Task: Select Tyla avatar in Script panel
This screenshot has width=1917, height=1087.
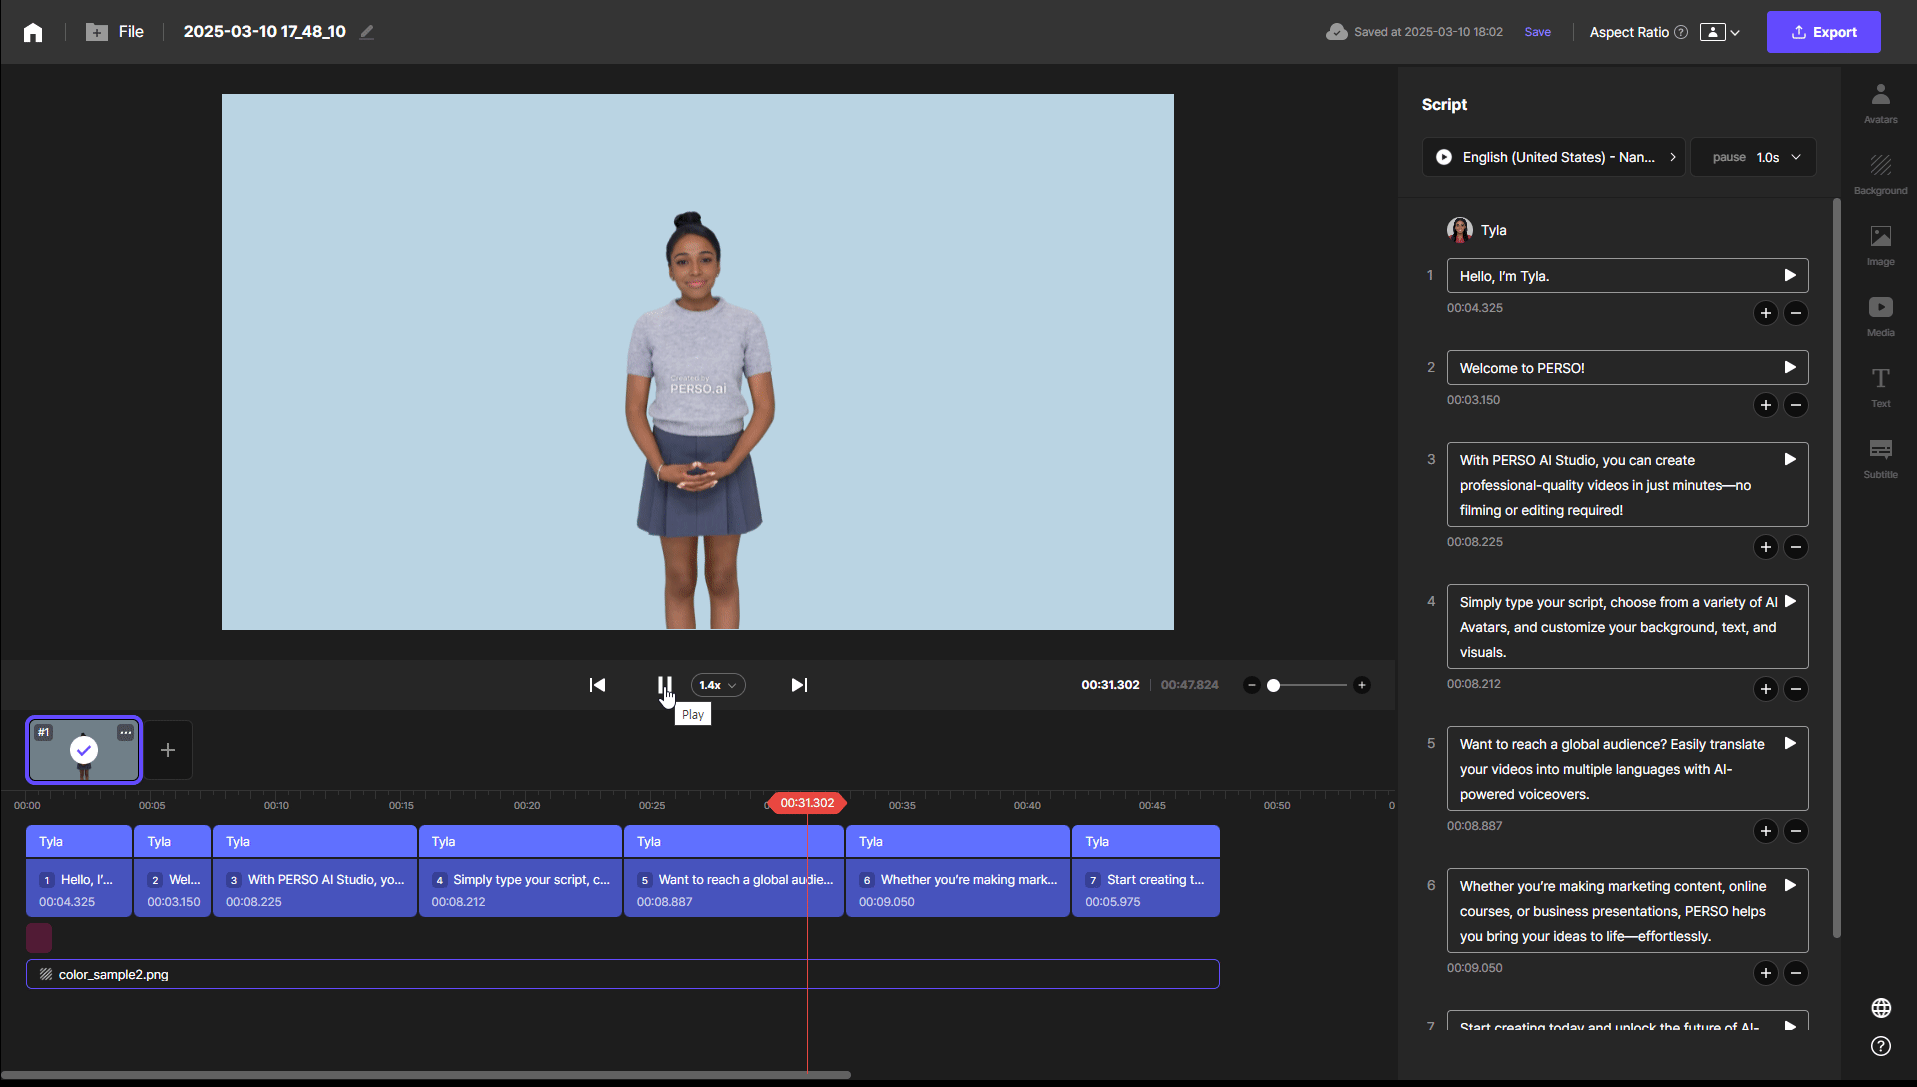Action: tap(1477, 230)
